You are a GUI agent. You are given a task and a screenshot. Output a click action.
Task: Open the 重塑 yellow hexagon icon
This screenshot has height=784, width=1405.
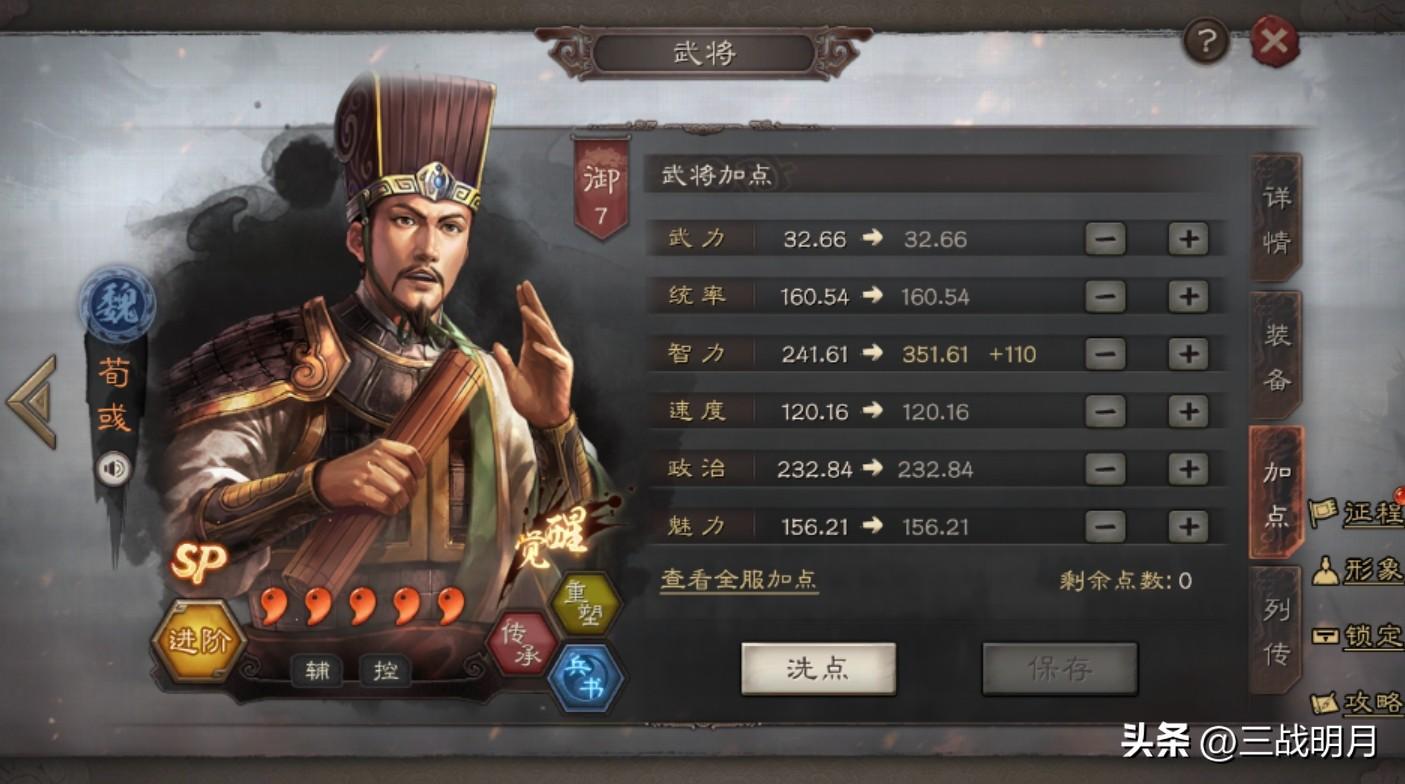click(x=586, y=605)
